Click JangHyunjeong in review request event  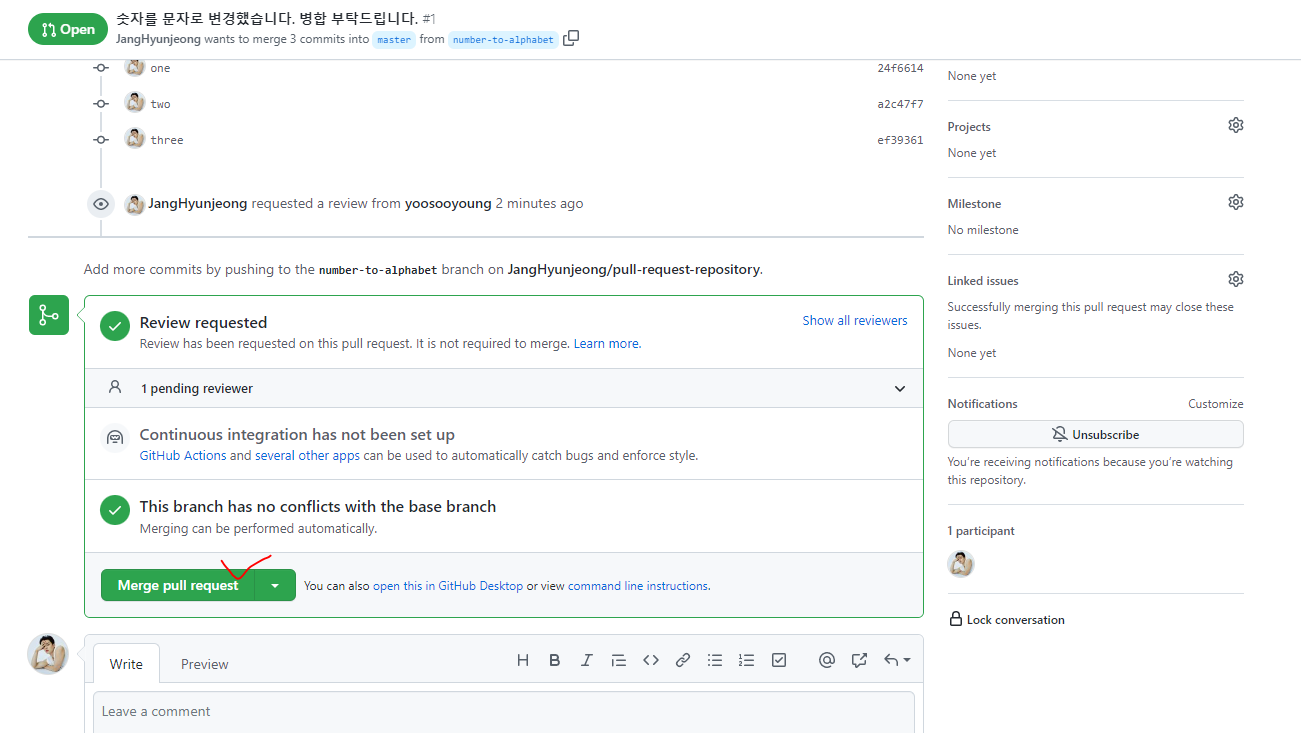(x=198, y=203)
